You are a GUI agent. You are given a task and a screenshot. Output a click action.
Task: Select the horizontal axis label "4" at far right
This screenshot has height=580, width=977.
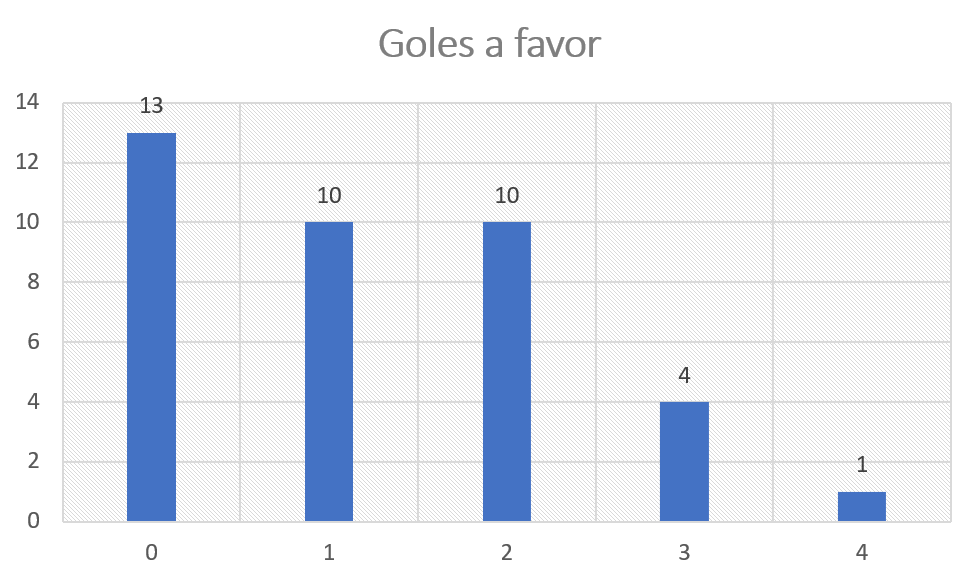pos(862,553)
